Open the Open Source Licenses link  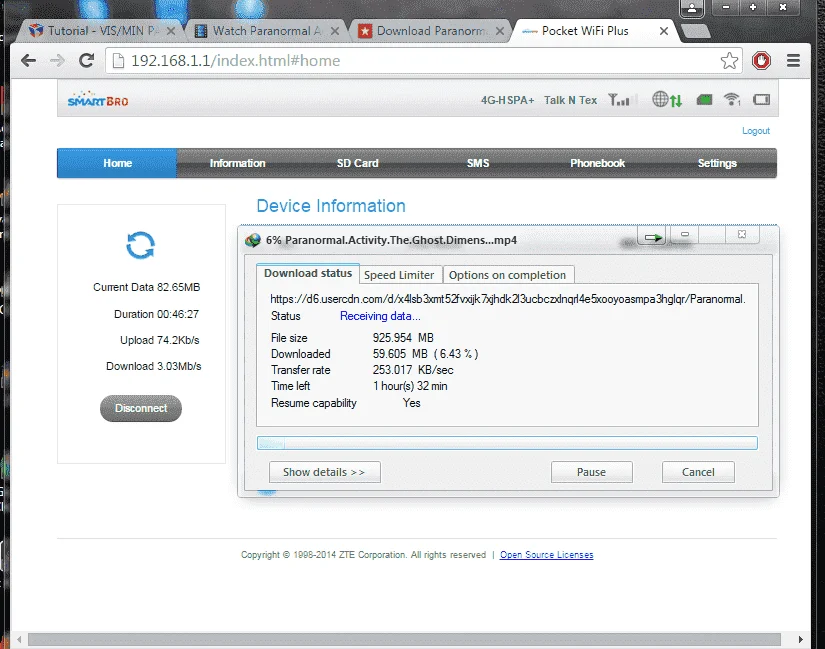pyautogui.click(x=547, y=555)
